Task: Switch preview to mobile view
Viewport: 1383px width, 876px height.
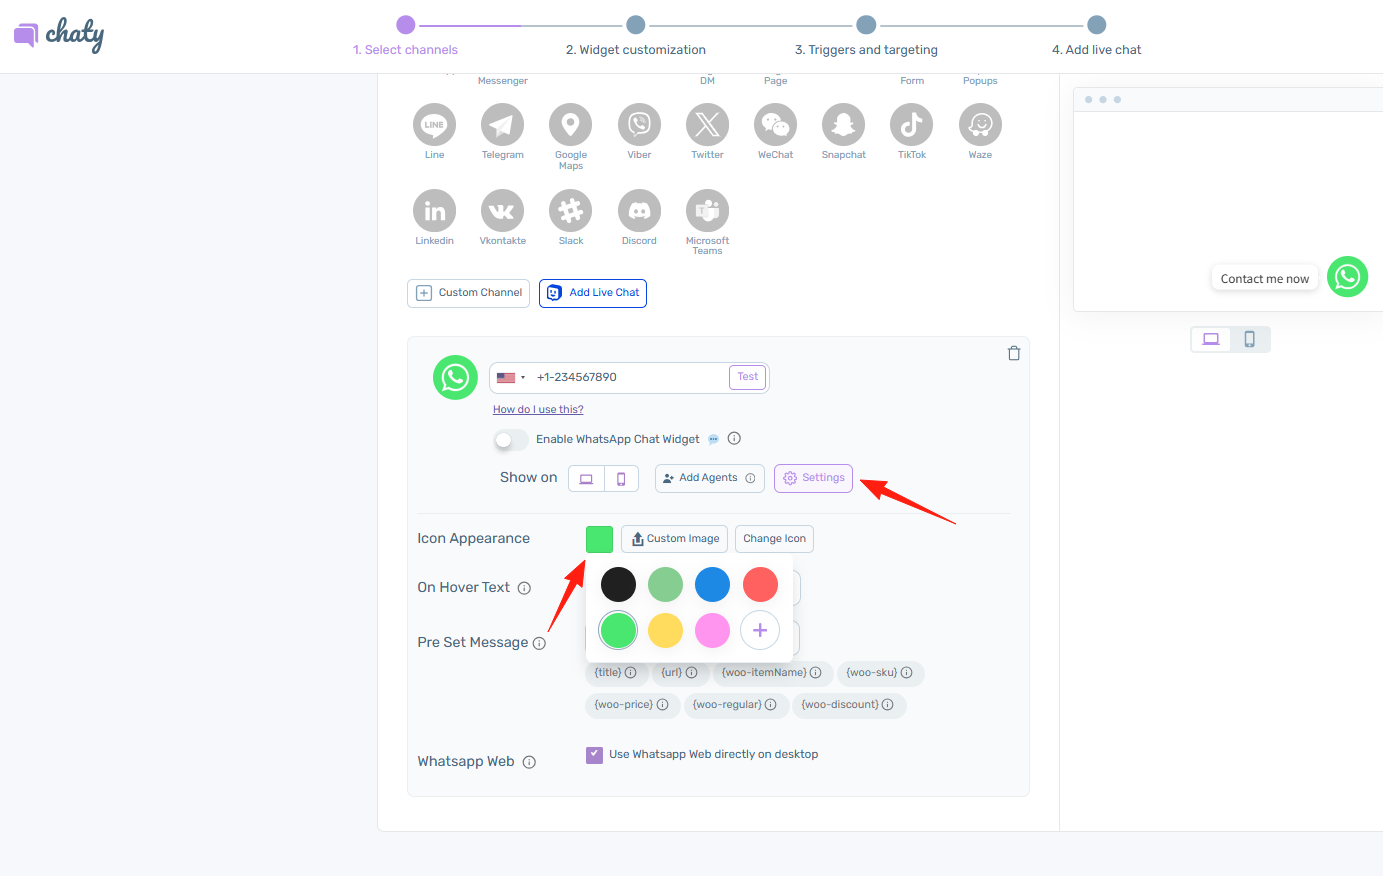Action: point(1250,339)
